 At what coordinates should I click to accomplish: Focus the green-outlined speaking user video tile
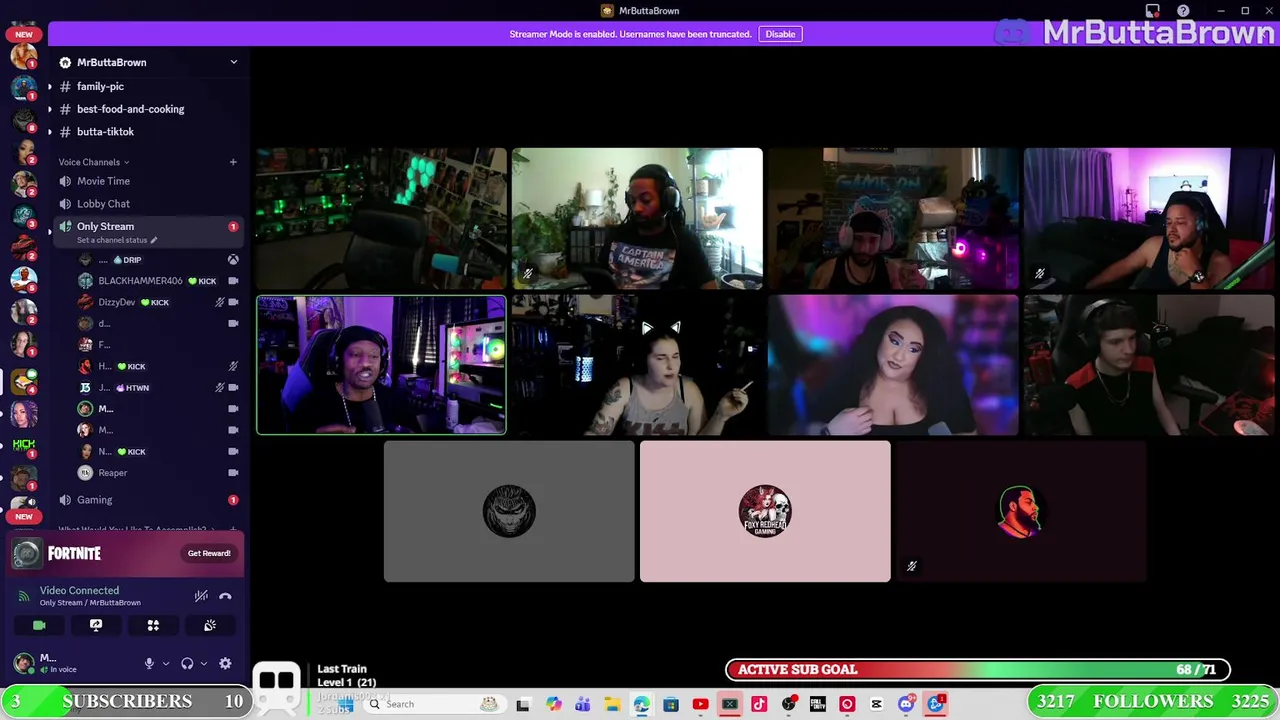381,365
